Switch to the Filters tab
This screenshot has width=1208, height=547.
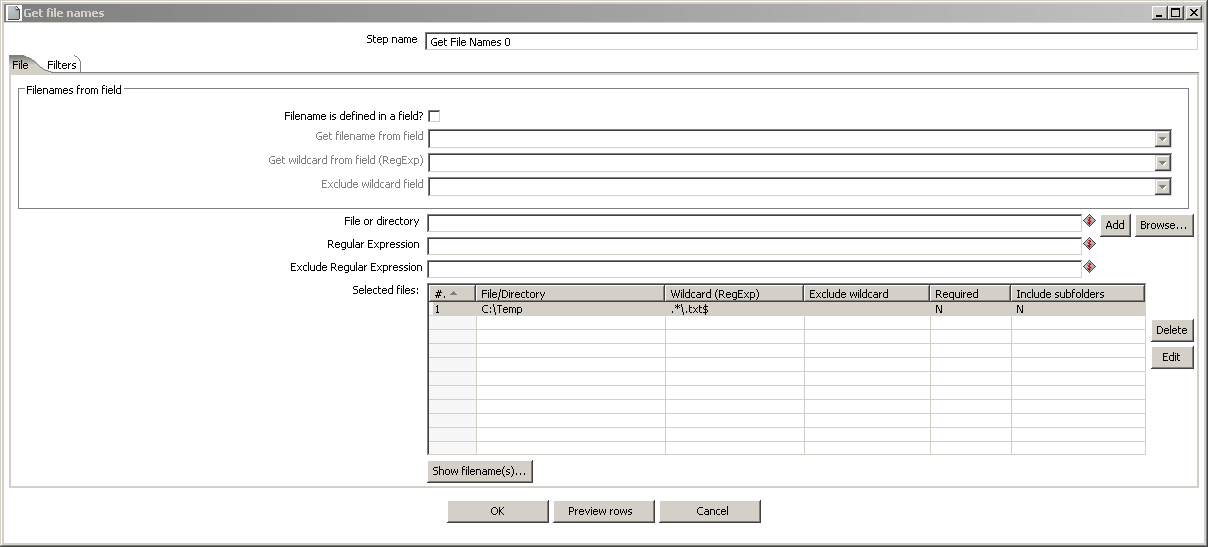pyautogui.click(x=62, y=64)
